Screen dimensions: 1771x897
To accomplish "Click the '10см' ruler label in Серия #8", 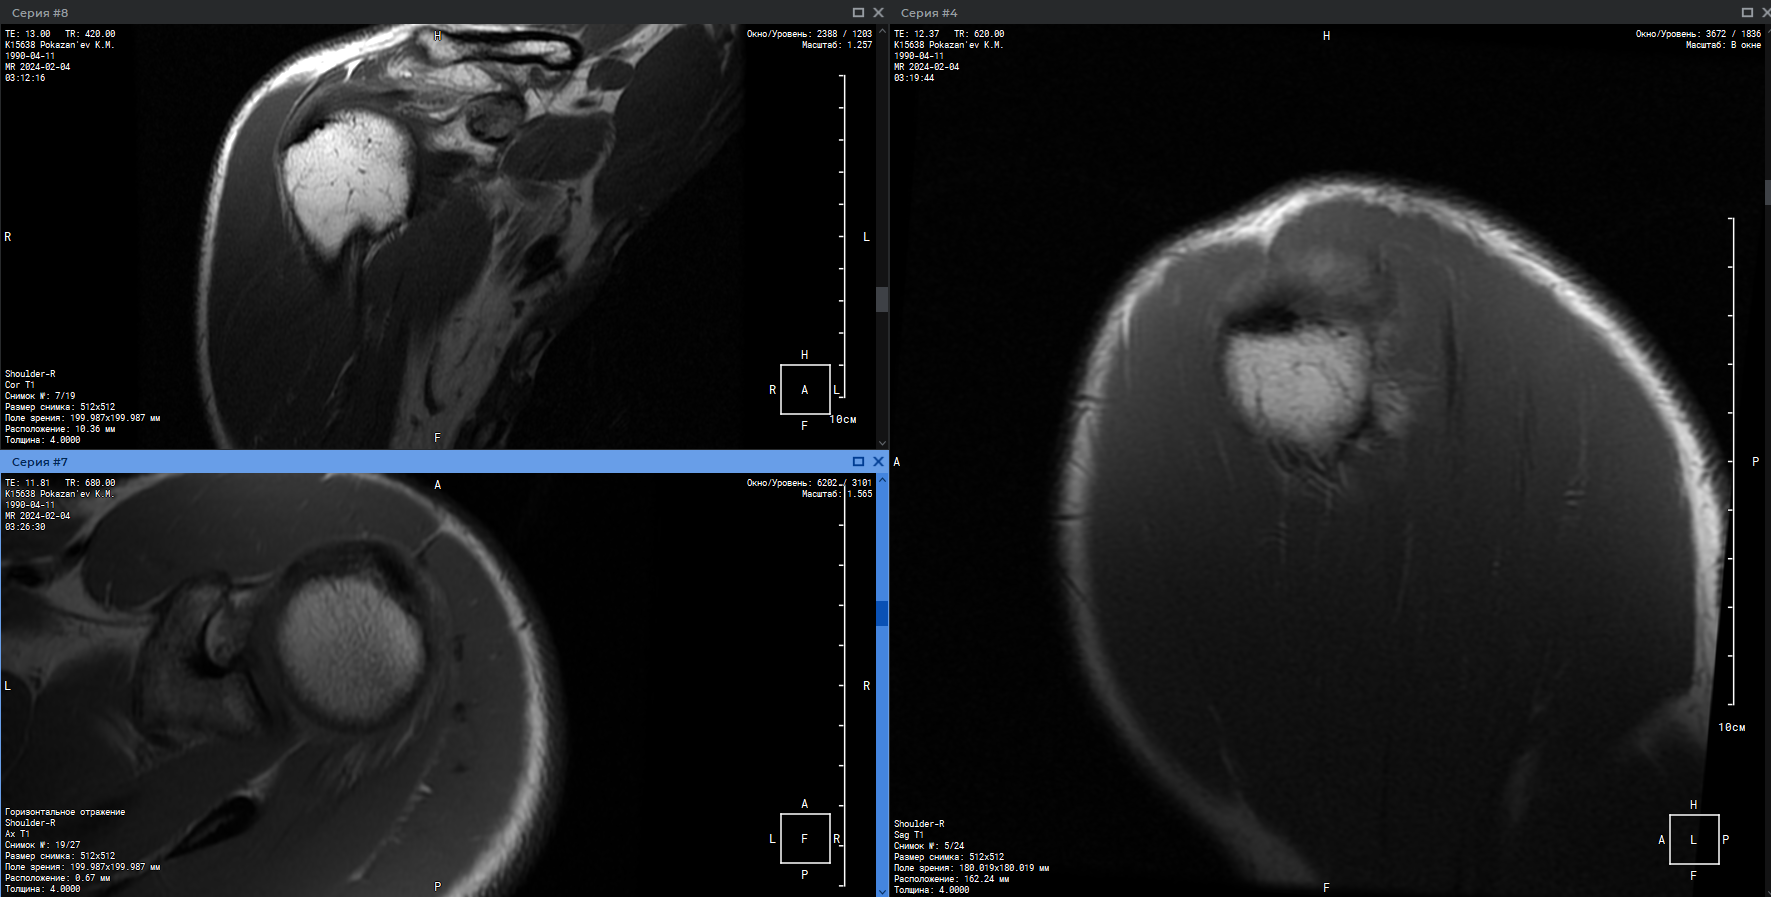I will tap(843, 420).
